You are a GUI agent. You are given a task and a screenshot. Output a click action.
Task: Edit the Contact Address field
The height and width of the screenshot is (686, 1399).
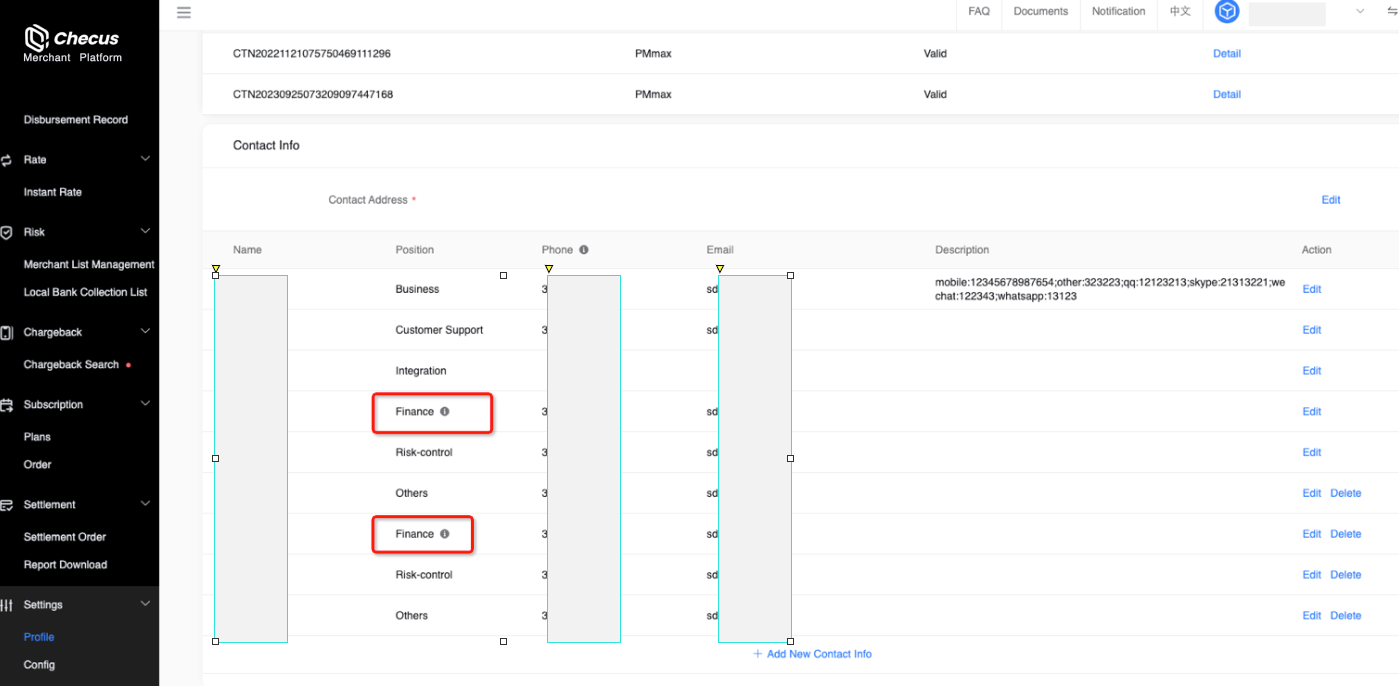click(1330, 200)
